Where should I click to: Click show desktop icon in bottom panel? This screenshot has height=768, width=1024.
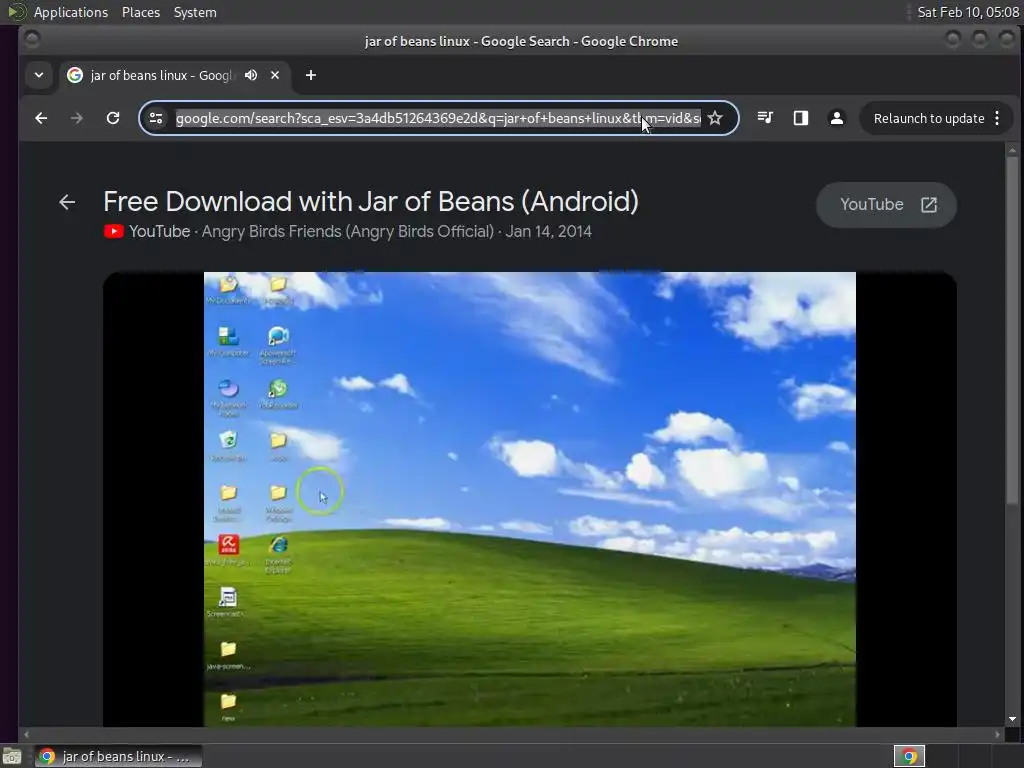point(12,757)
